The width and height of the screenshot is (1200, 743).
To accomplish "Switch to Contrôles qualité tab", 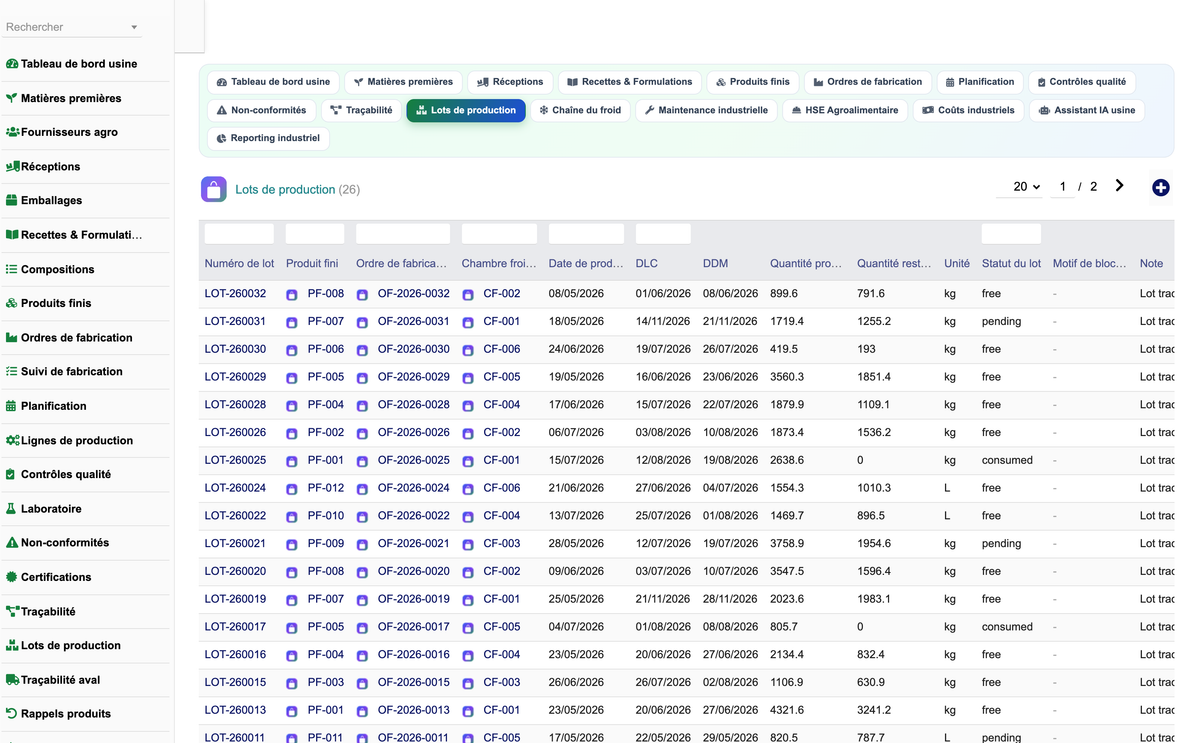I will tap(1080, 82).
